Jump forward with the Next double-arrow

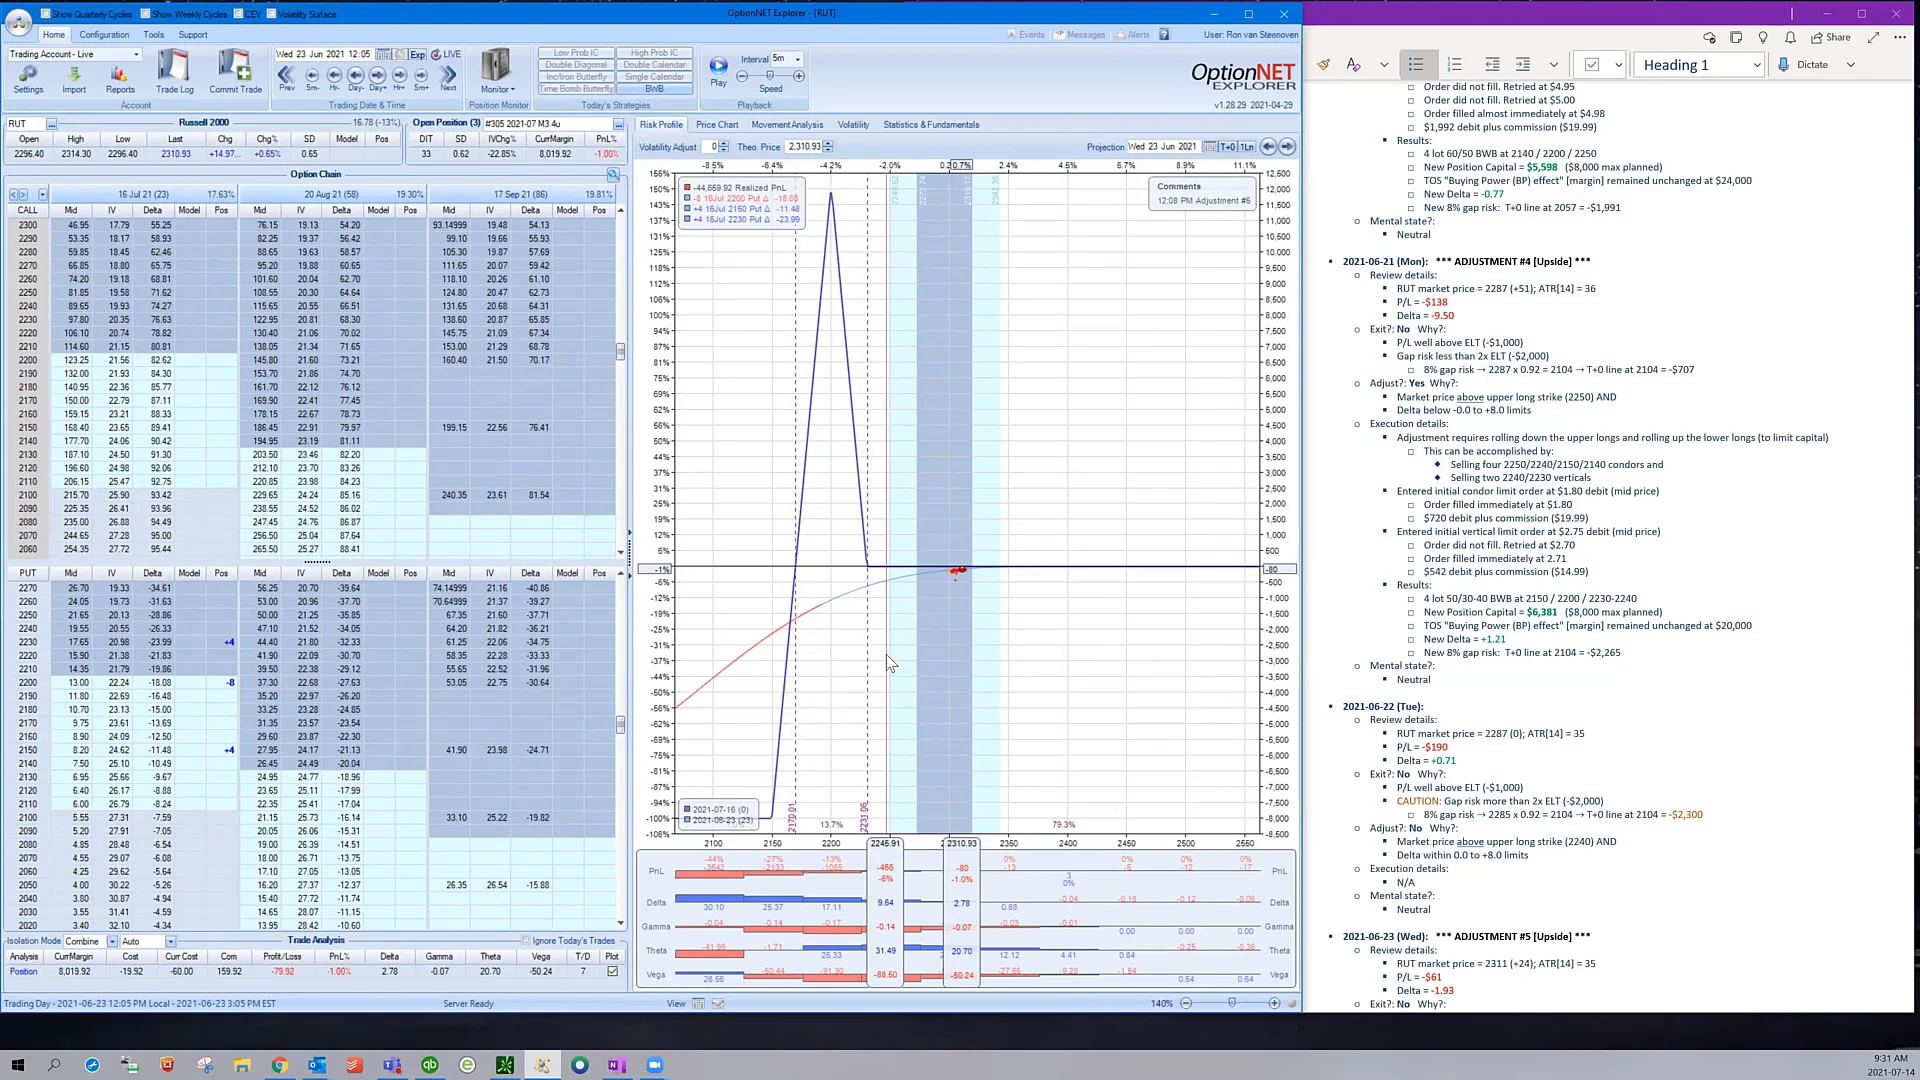point(448,77)
